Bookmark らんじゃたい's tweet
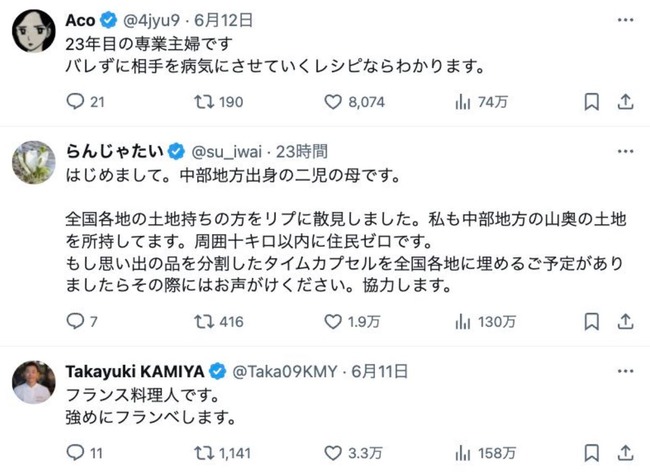This screenshot has width=650, height=473. coord(592,321)
